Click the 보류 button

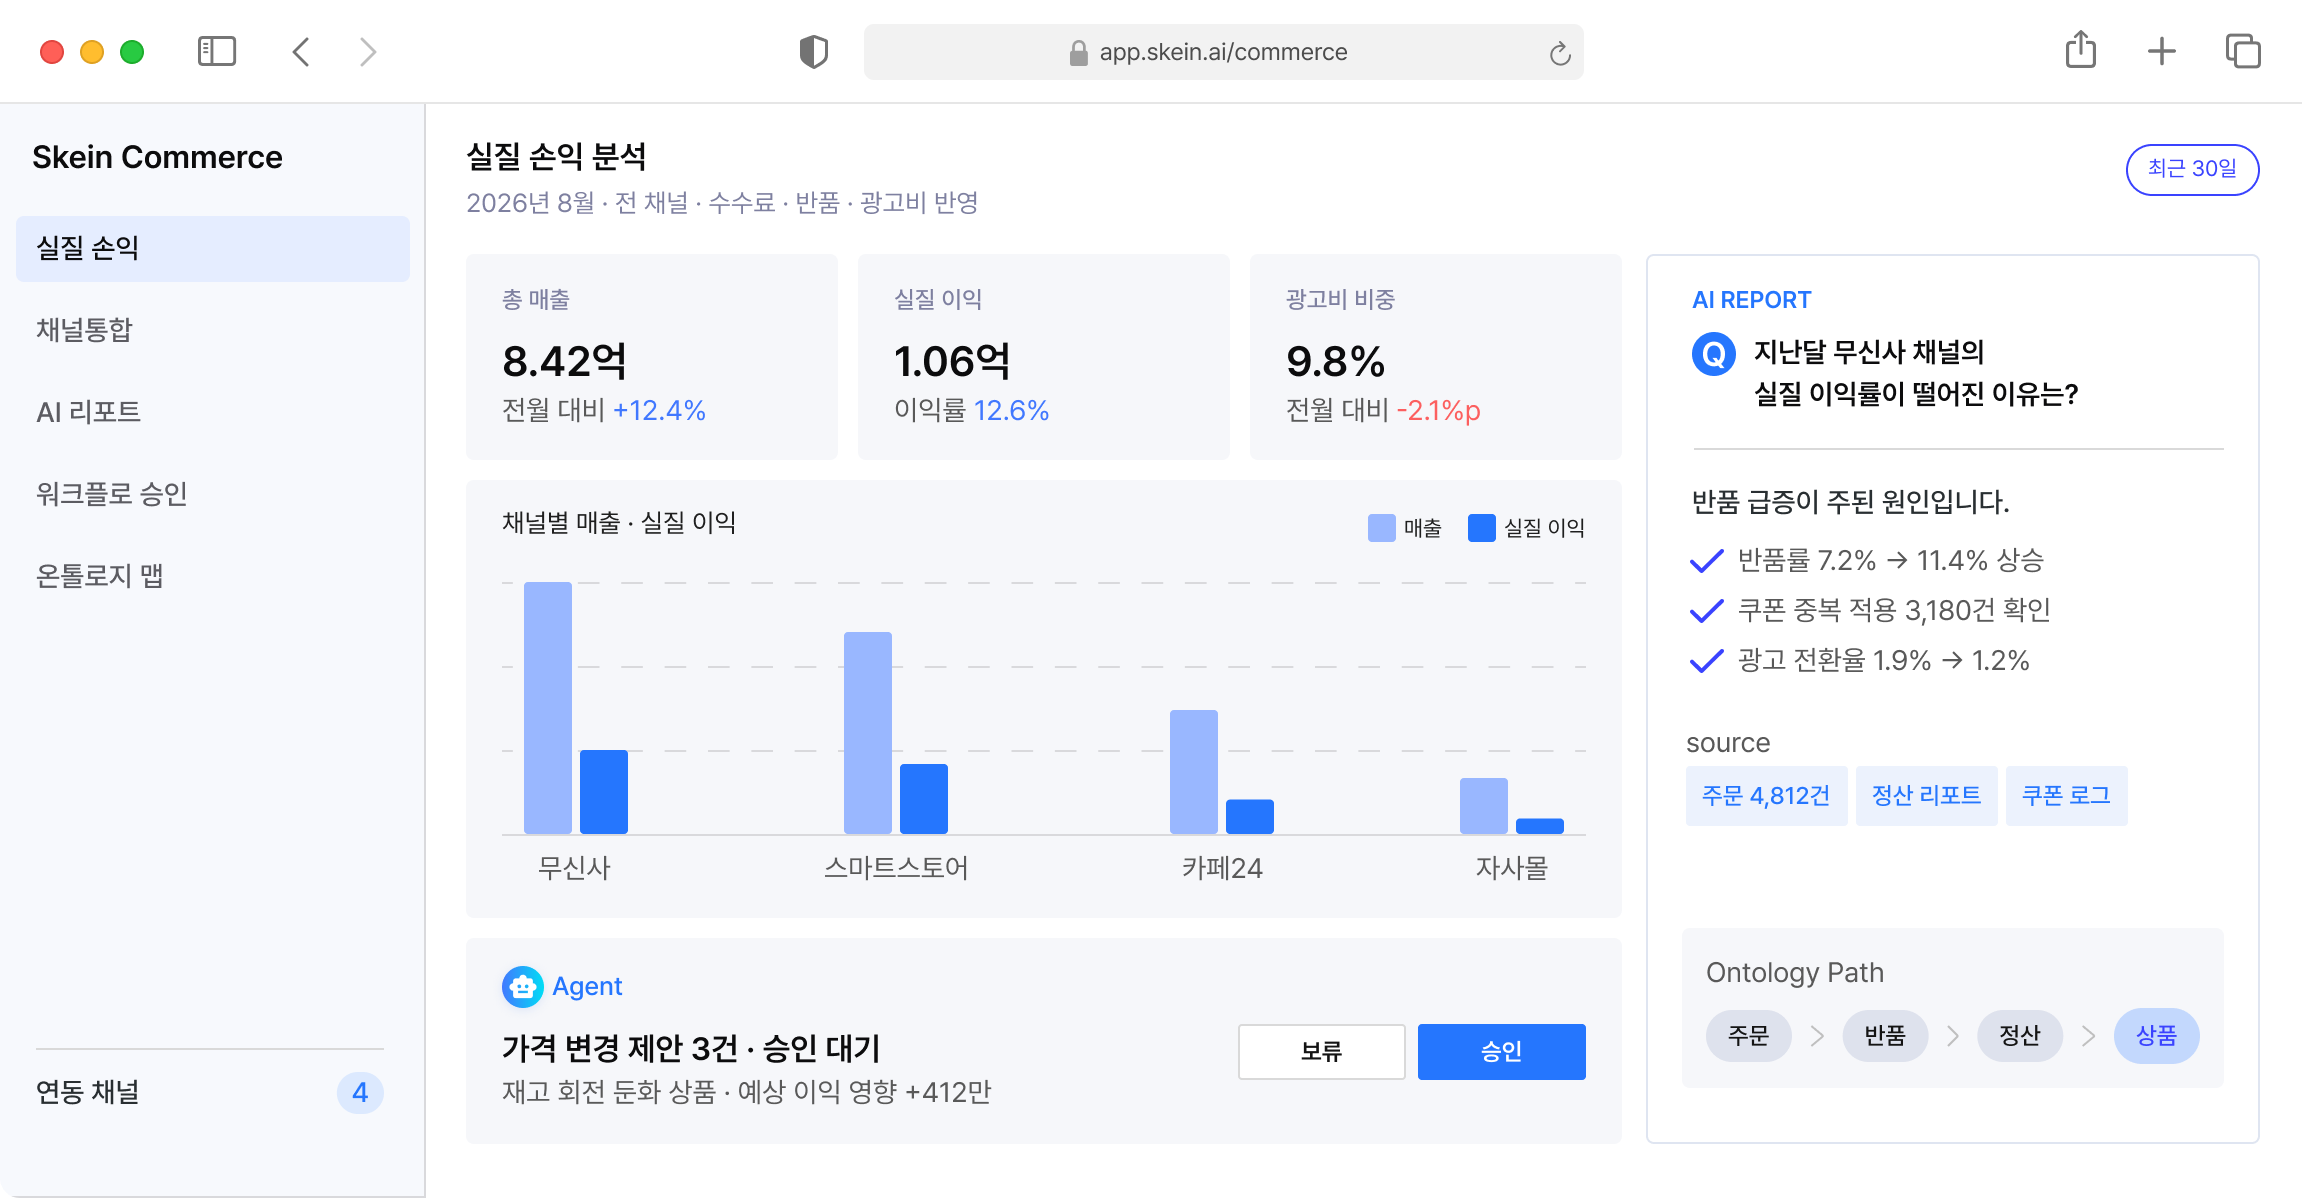pos(1321,1051)
